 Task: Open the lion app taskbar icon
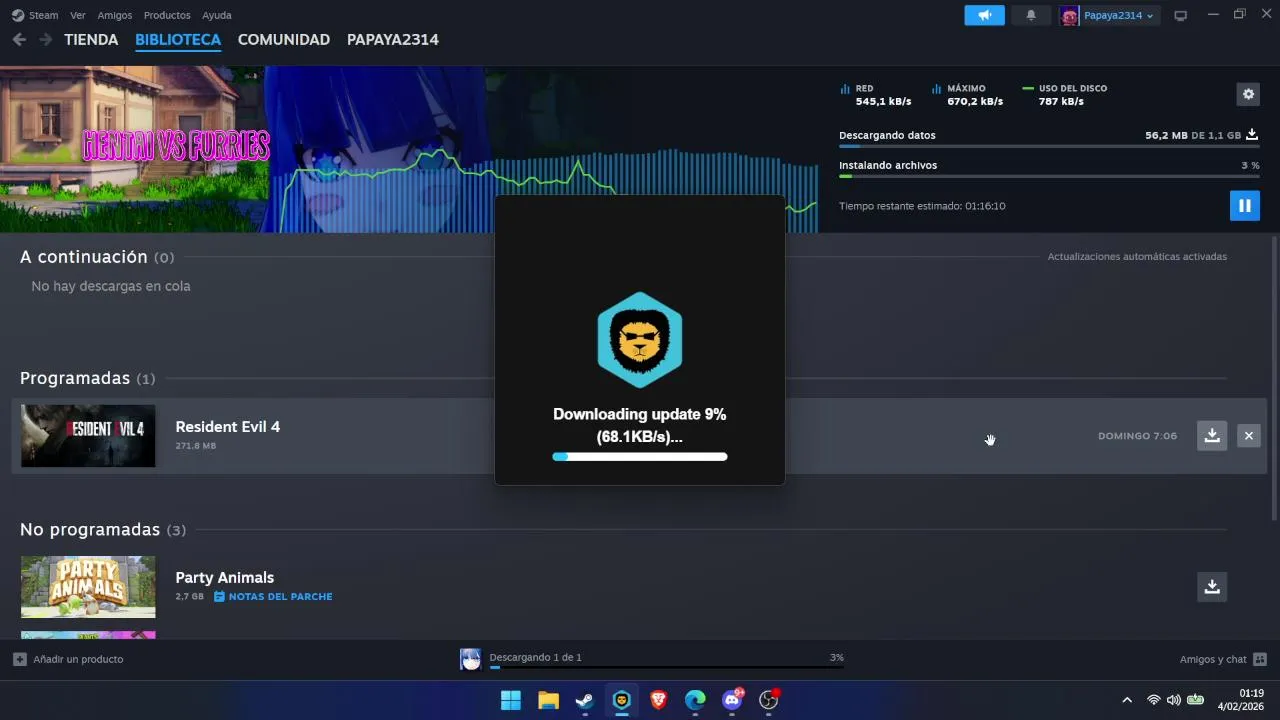(622, 700)
